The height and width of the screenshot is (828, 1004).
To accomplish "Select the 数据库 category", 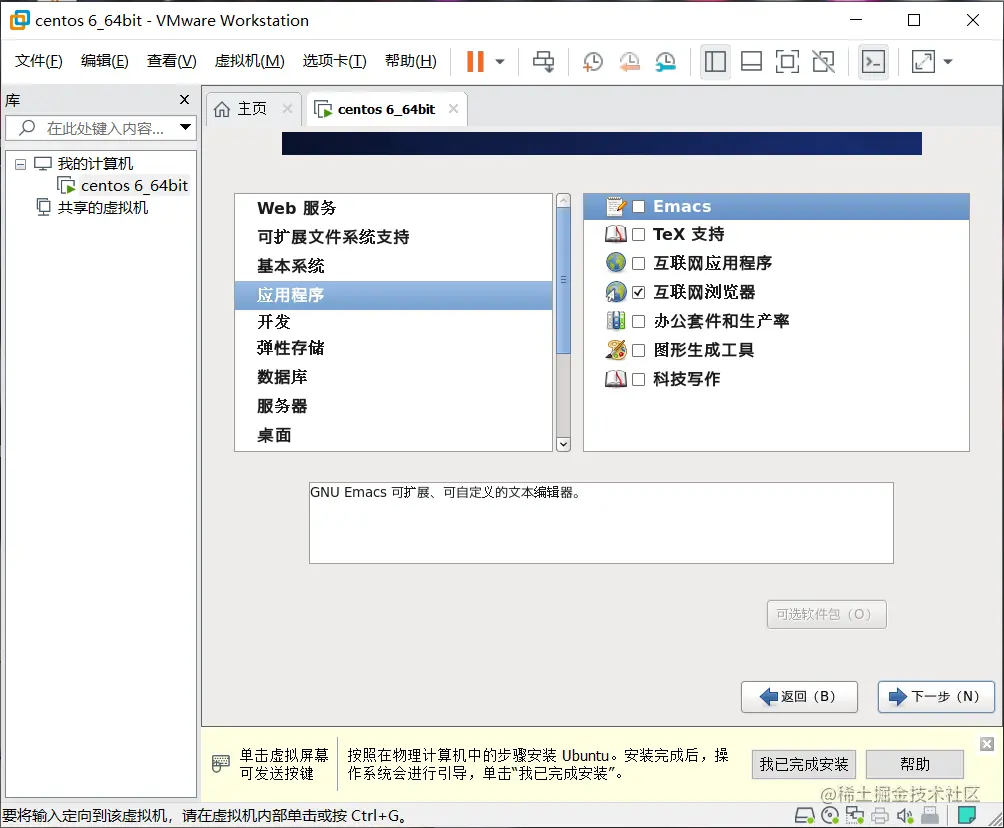I will 393,377.
